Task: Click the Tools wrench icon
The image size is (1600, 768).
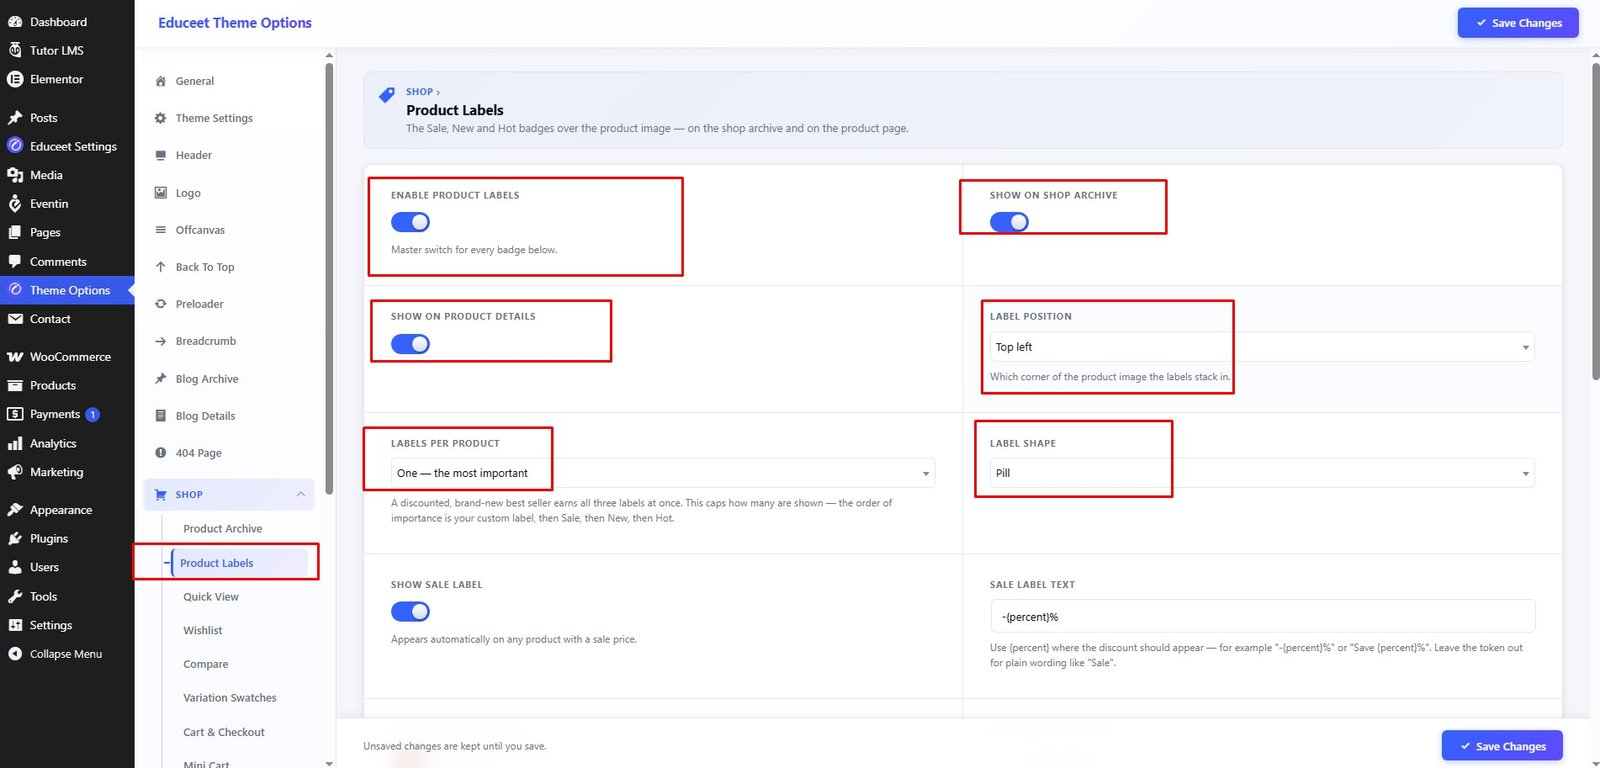Action: [15, 597]
